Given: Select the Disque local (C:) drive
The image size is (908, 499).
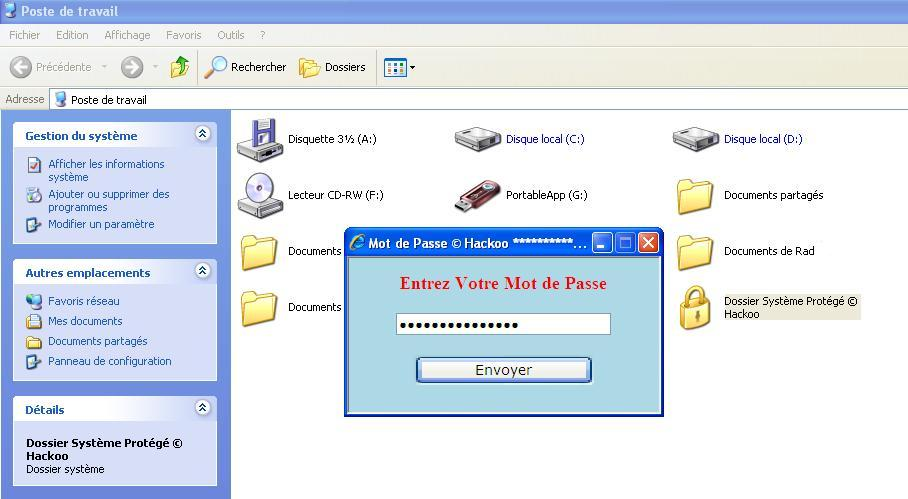Looking at the screenshot, I should tap(477, 139).
